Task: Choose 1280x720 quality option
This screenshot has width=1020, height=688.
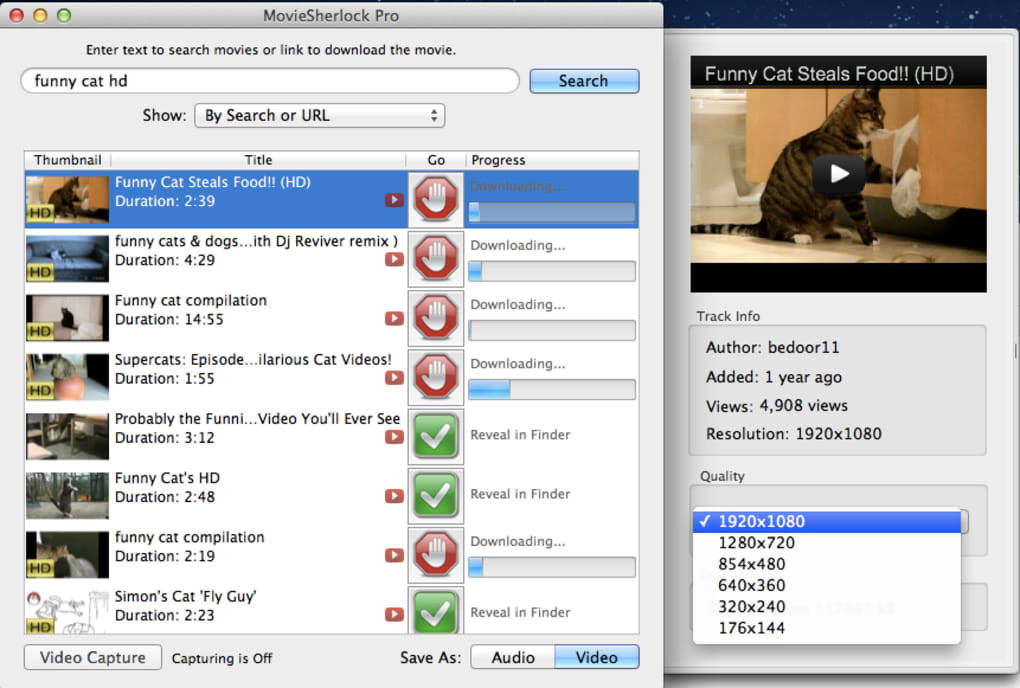Action: click(x=827, y=543)
